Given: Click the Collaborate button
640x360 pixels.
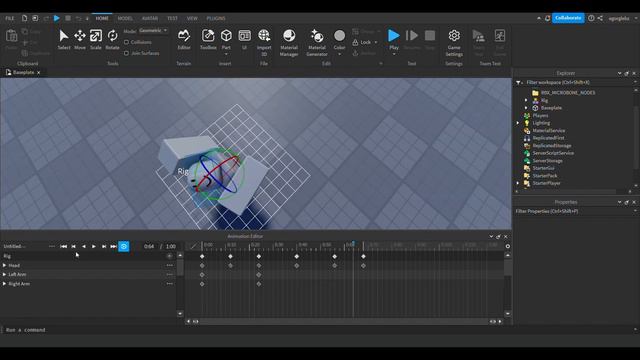Looking at the screenshot, I should point(568,18).
